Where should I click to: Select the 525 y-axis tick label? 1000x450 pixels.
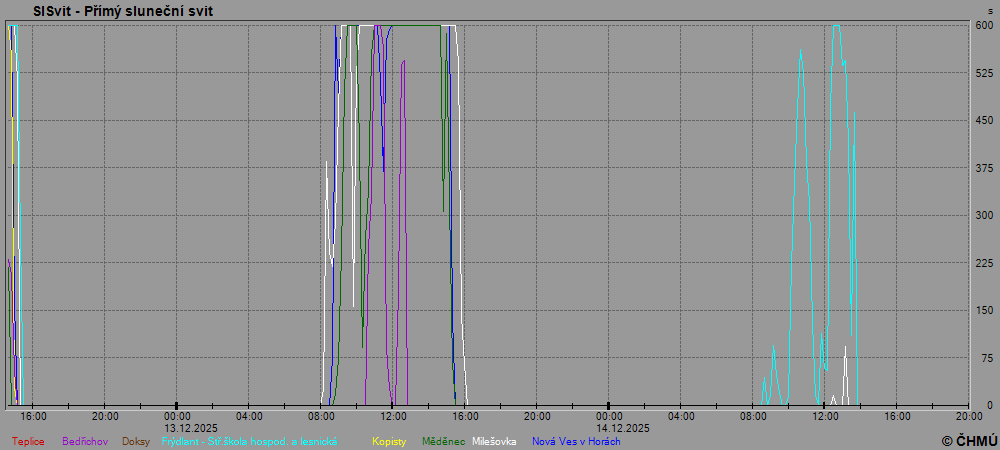tap(984, 73)
